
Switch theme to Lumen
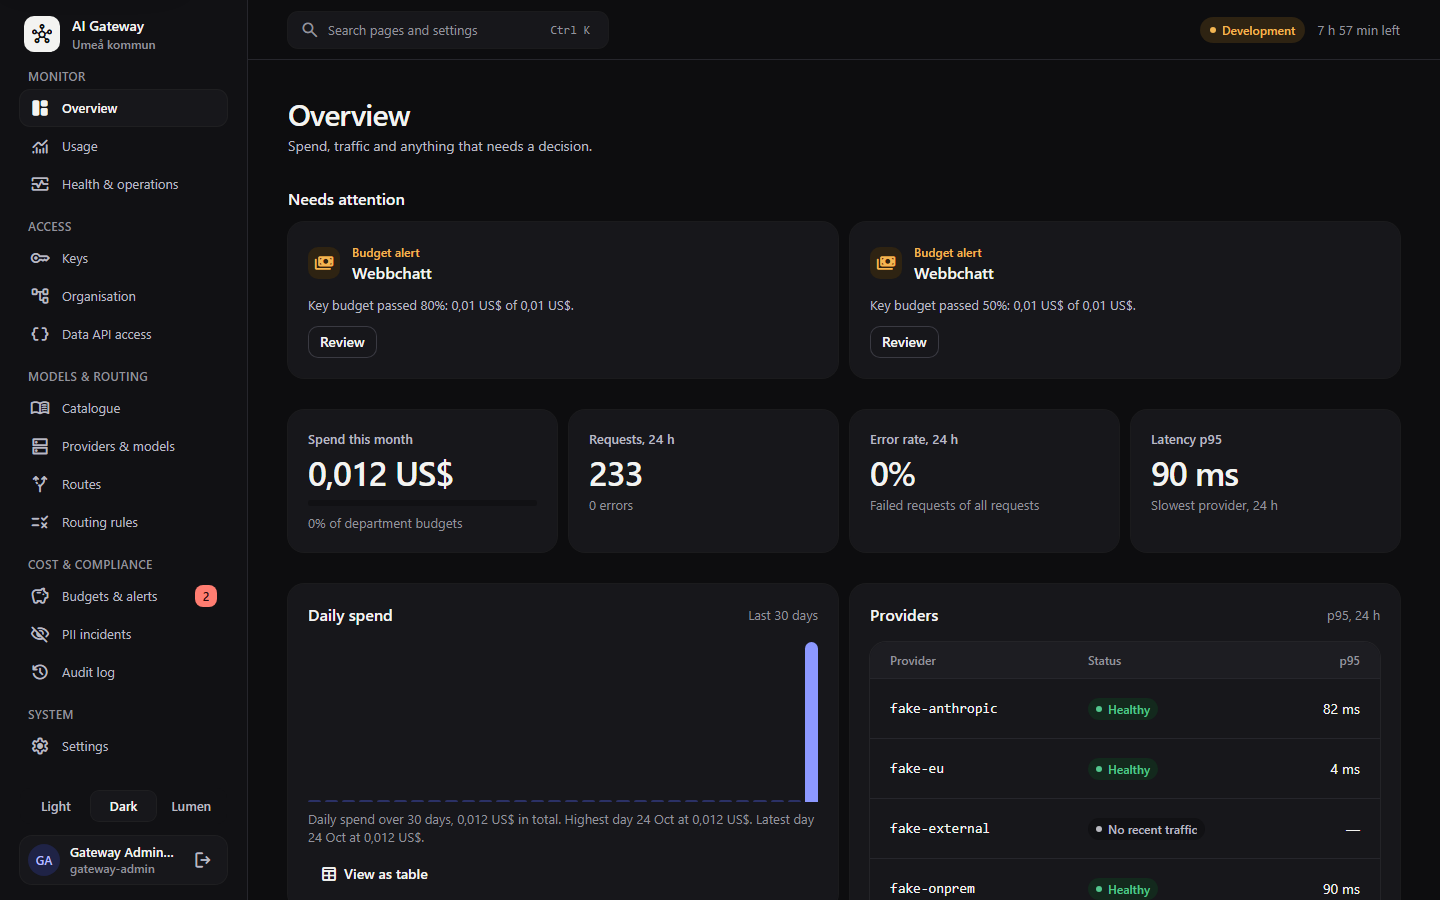(x=191, y=806)
